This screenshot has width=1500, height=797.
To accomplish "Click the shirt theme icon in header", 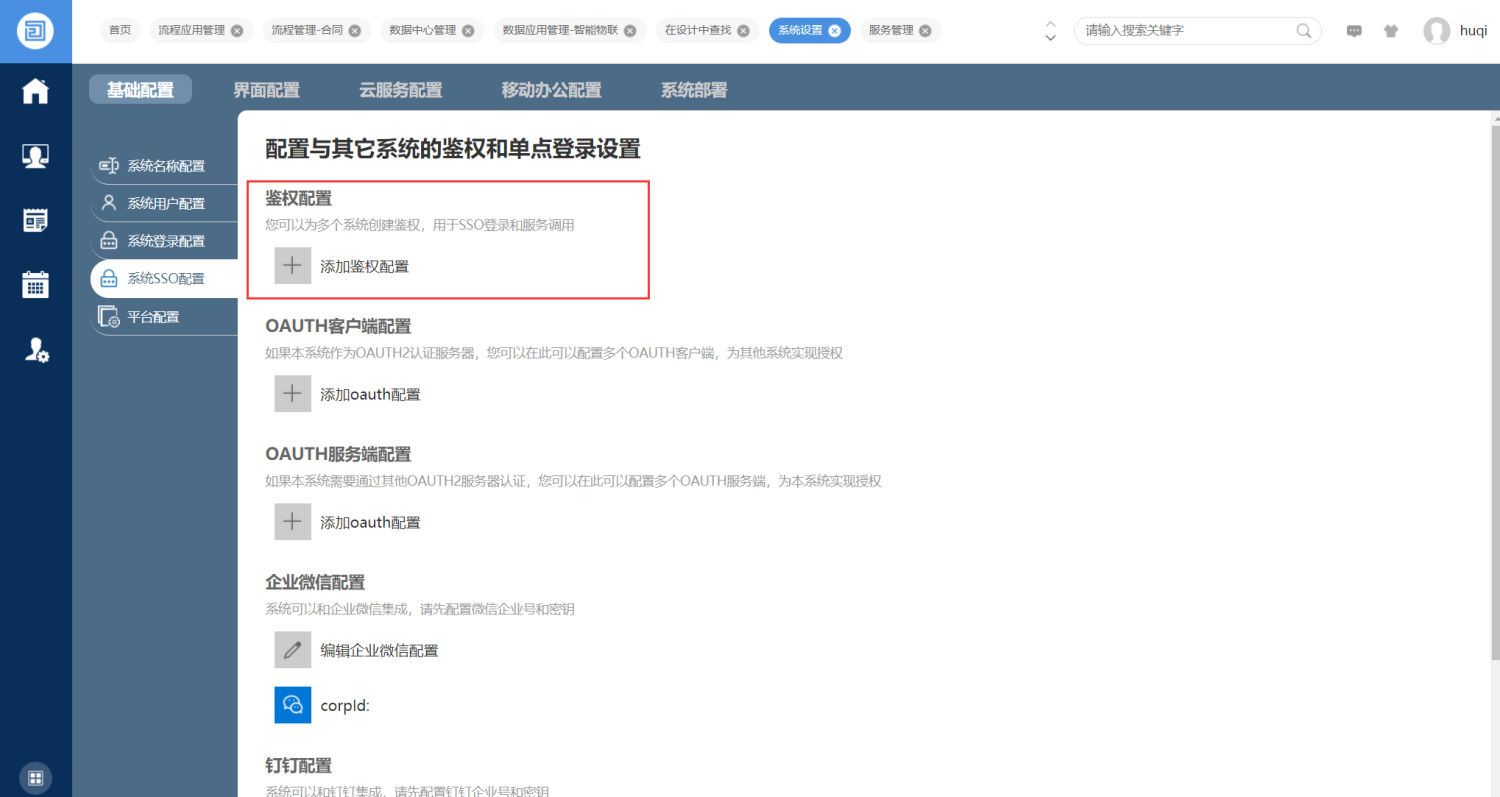I will [1391, 31].
